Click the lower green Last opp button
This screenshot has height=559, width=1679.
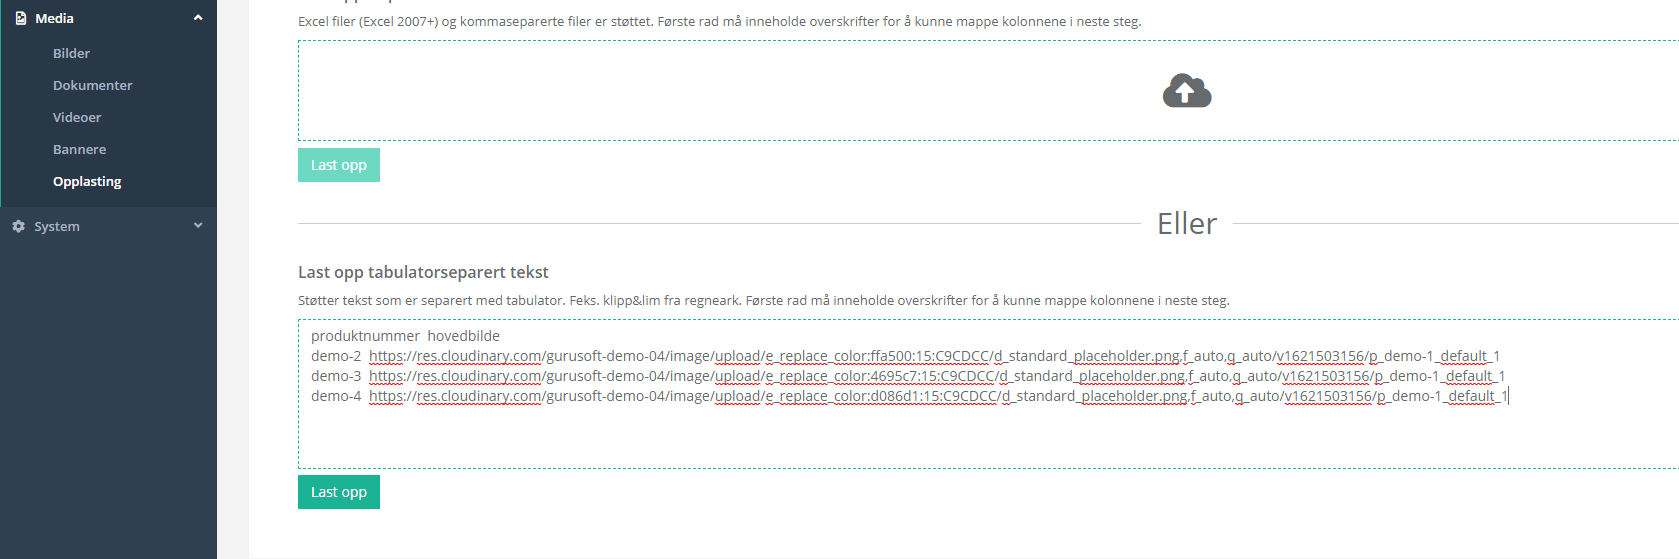pyautogui.click(x=339, y=492)
